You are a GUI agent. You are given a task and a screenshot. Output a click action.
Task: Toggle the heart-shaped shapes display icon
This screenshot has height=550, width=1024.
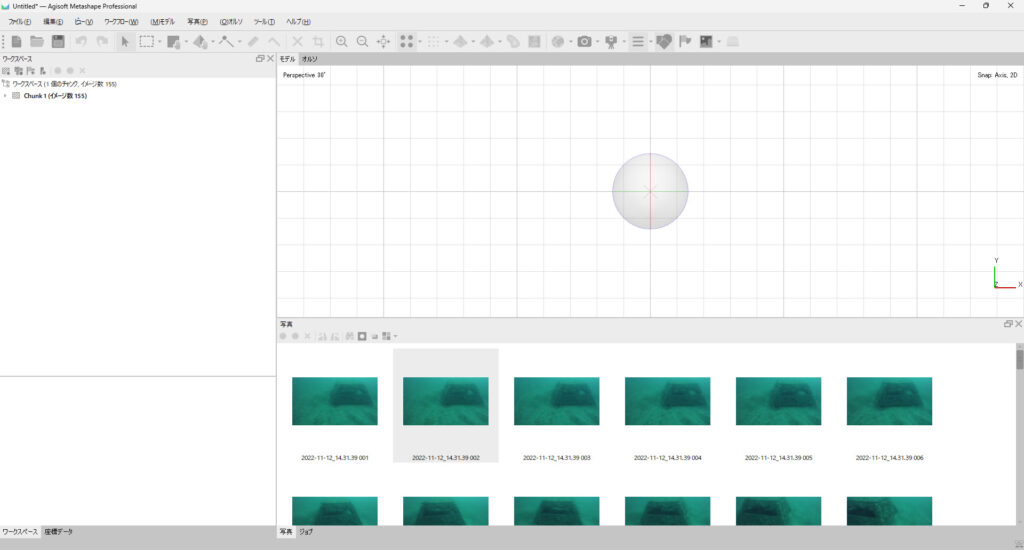(x=664, y=42)
